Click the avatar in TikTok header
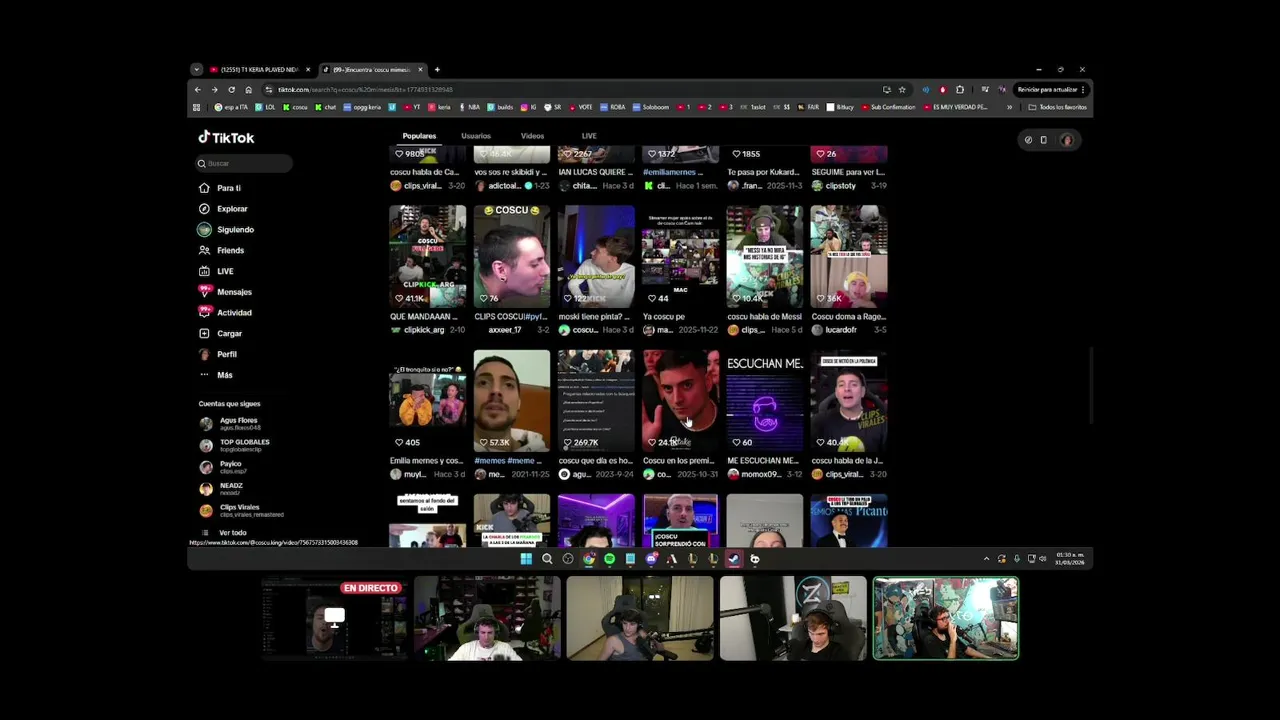 click(1067, 140)
